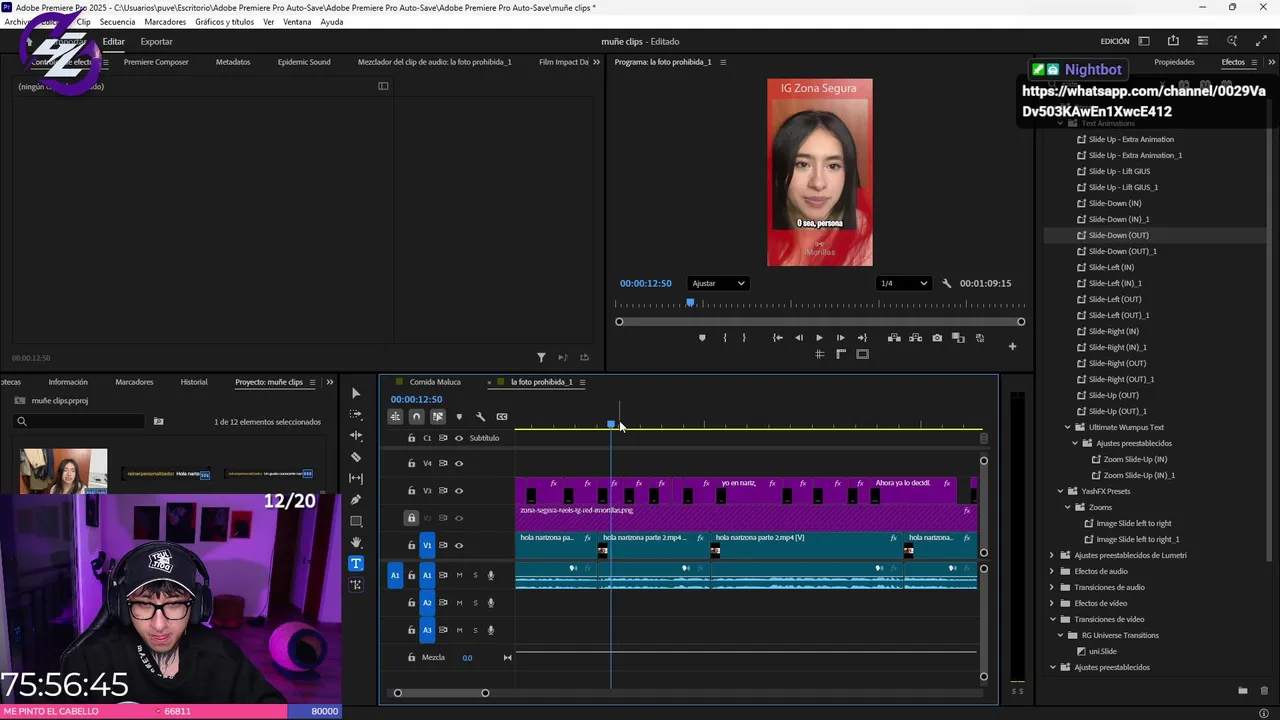Mark In point in Program monitor
The height and width of the screenshot is (720, 1280).
coord(725,338)
